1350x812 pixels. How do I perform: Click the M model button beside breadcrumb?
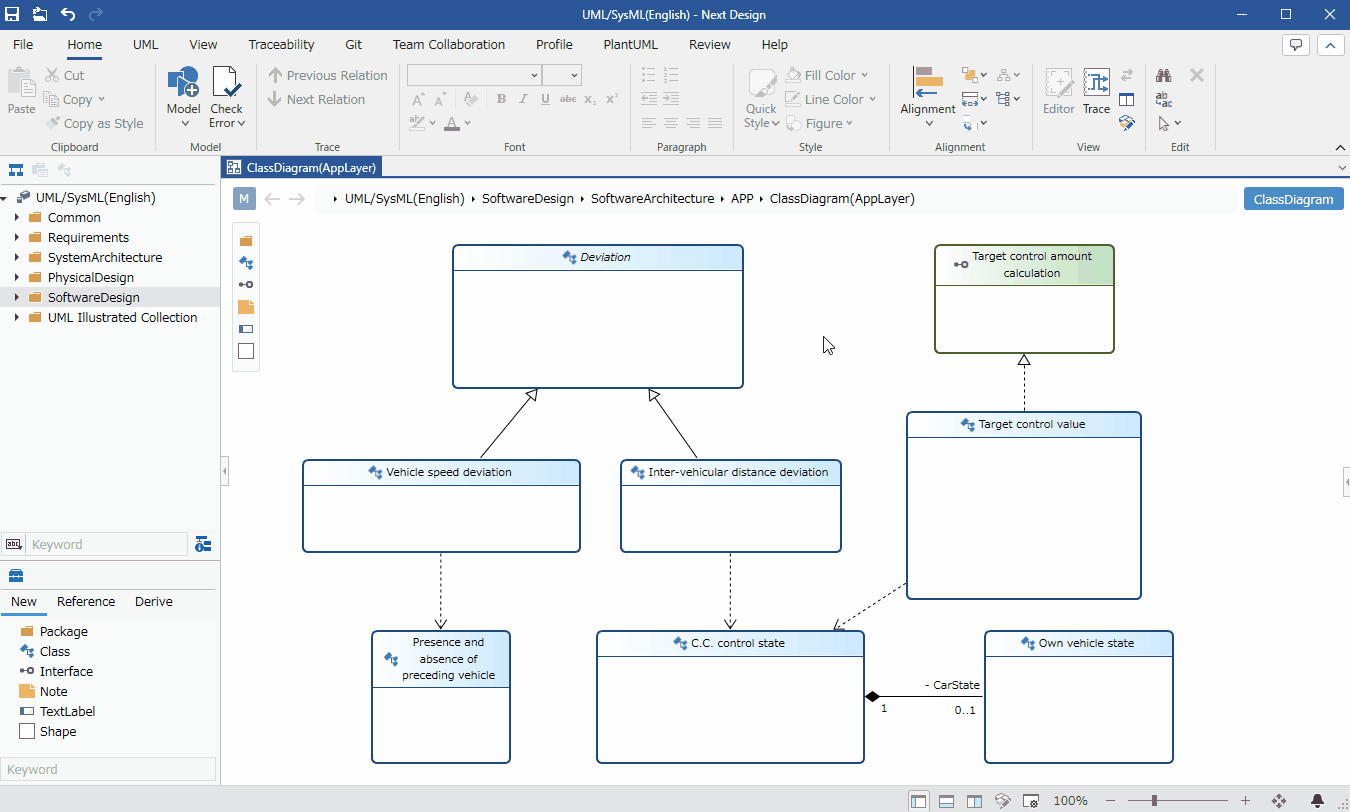(244, 198)
